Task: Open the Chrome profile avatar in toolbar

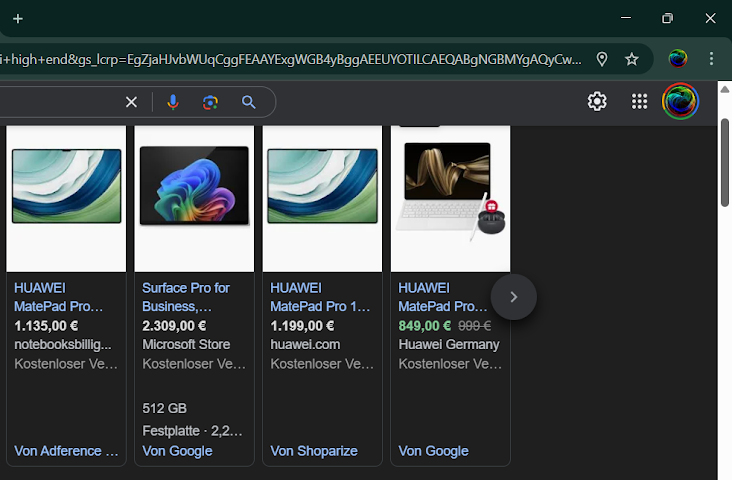Action: coord(678,59)
